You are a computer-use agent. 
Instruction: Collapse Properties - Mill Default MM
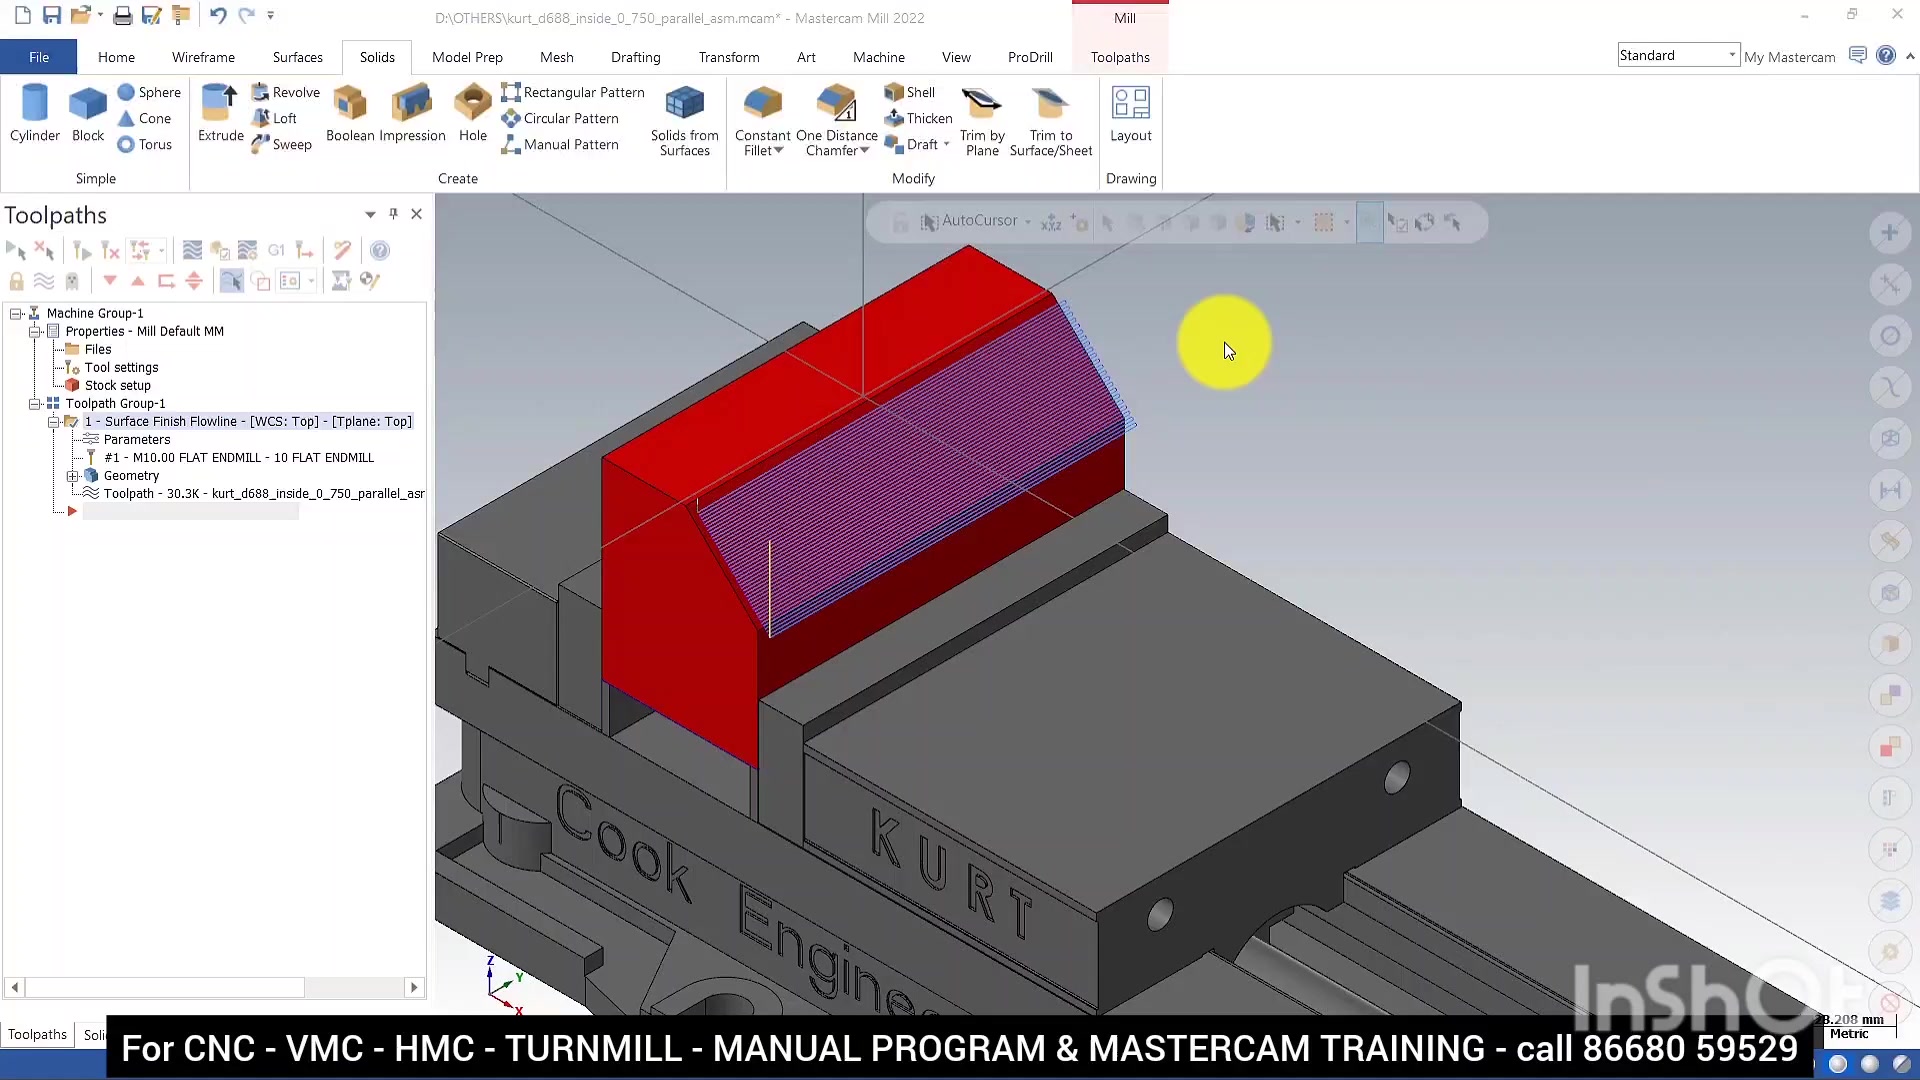tap(35, 332)
